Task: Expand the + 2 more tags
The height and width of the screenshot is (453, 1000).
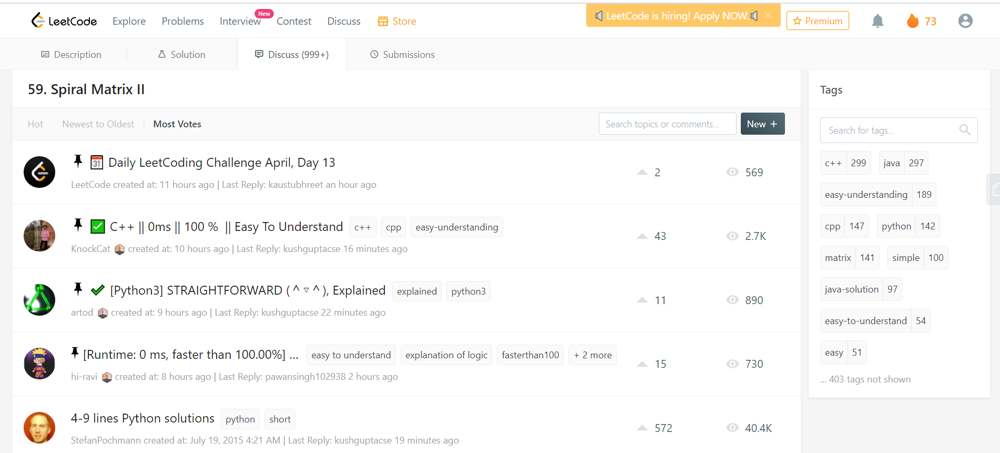Action: (592, 355)
